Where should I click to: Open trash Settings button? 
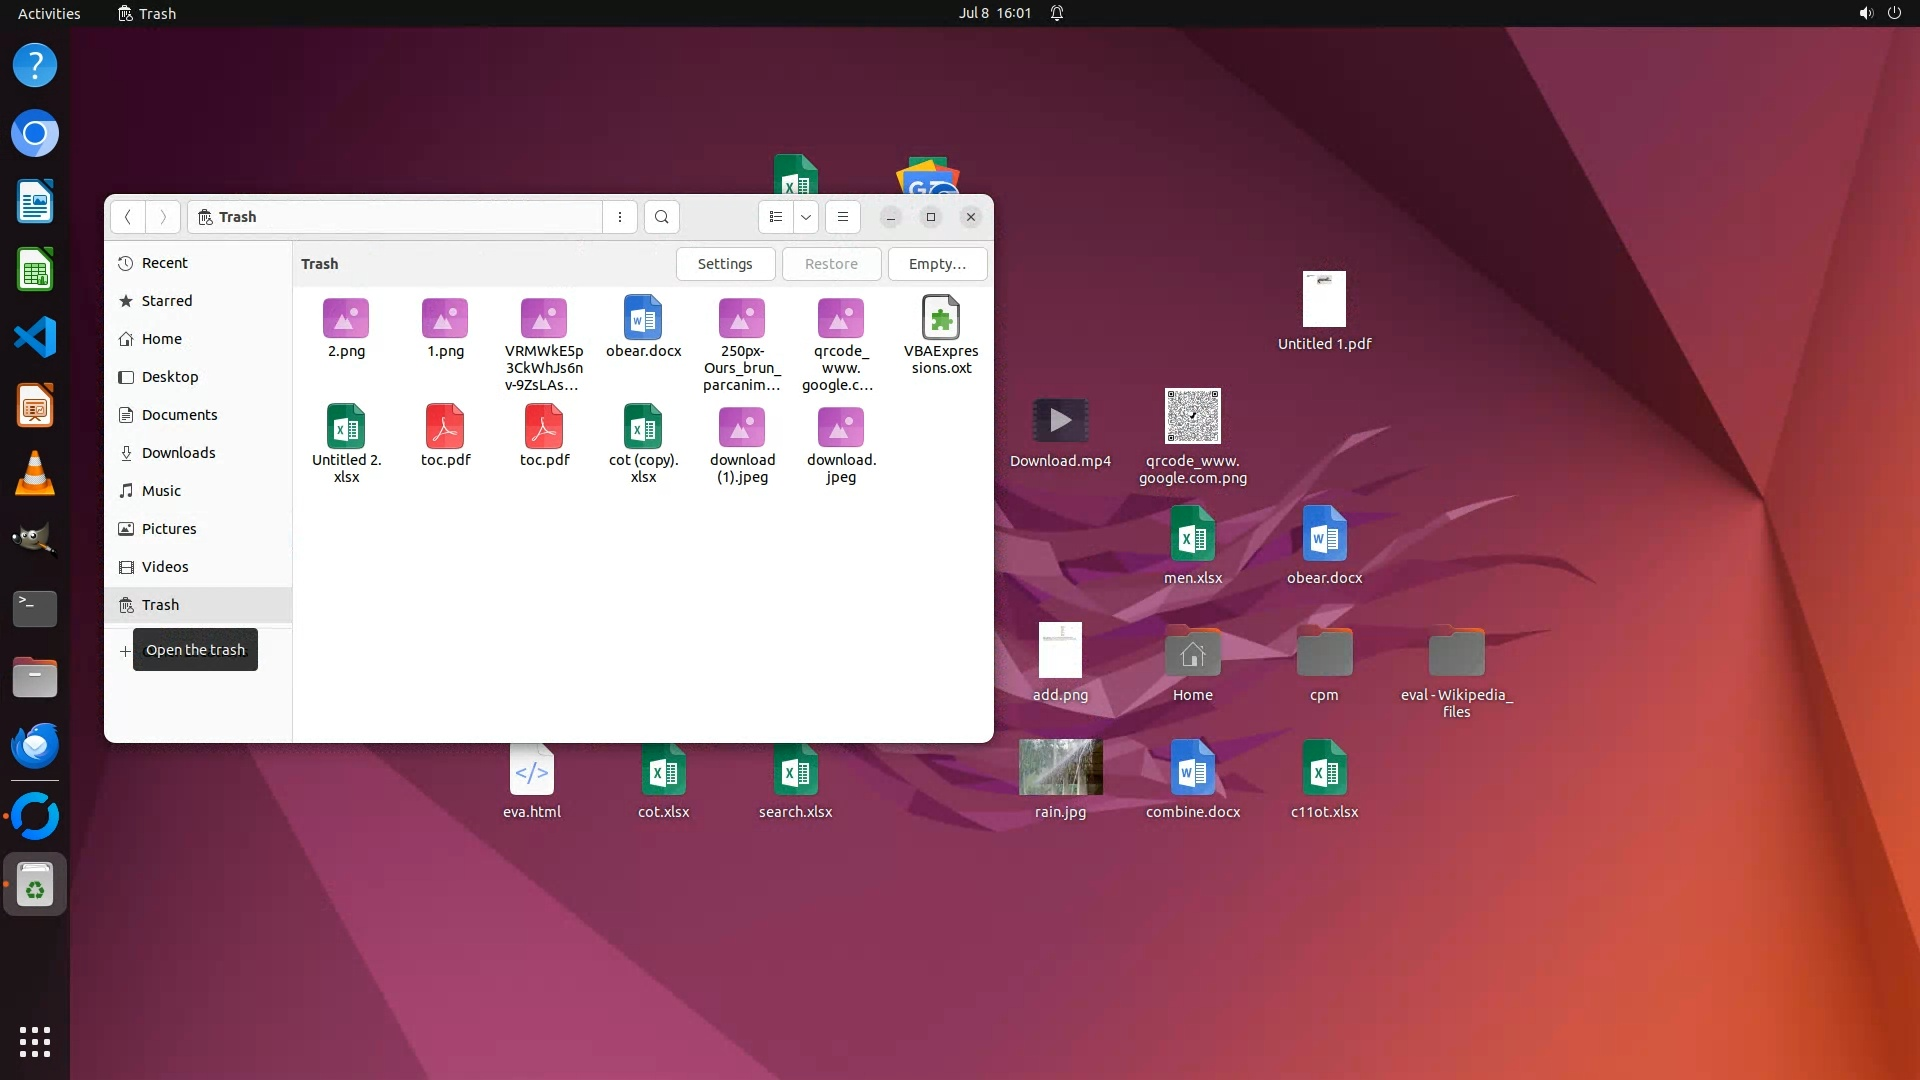point(725,264)
